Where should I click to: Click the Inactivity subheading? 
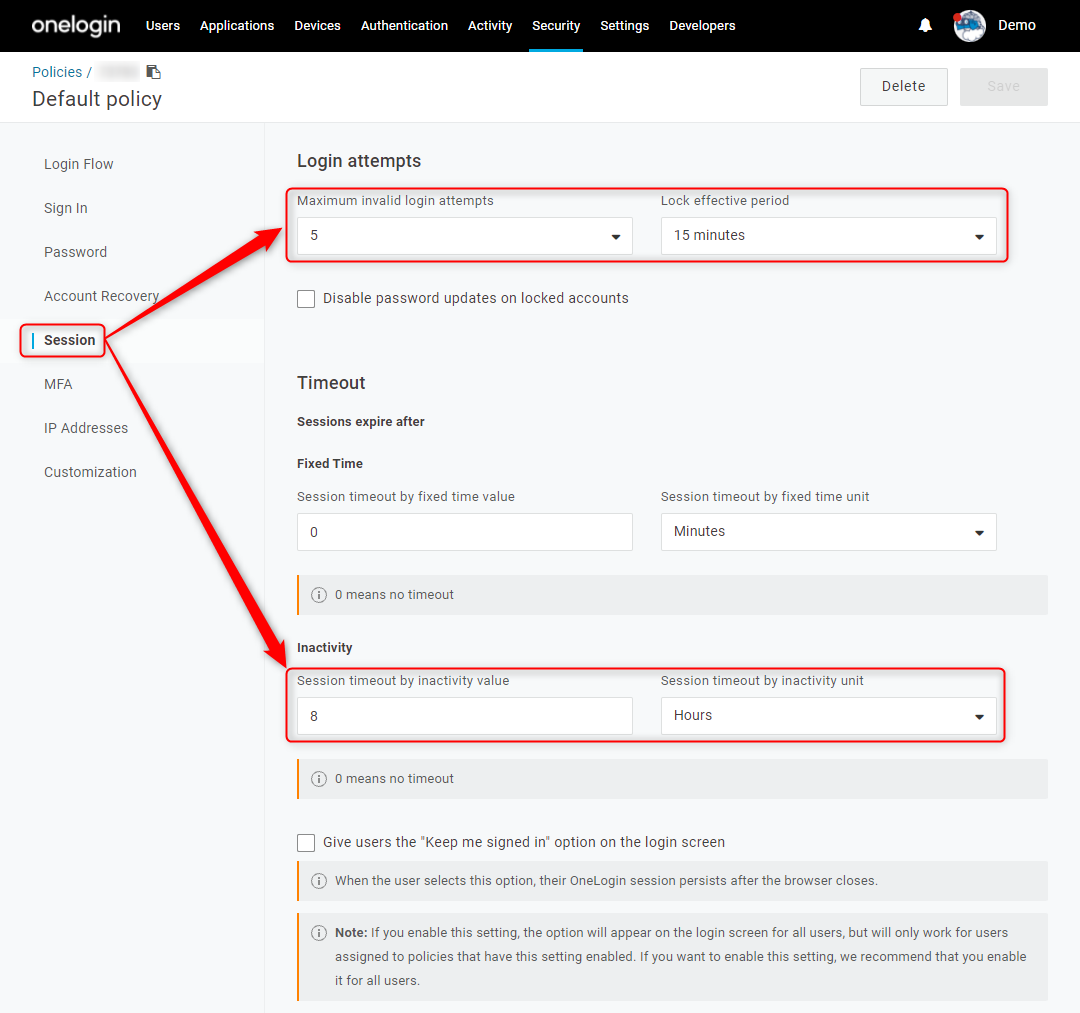tap(324, 648)
